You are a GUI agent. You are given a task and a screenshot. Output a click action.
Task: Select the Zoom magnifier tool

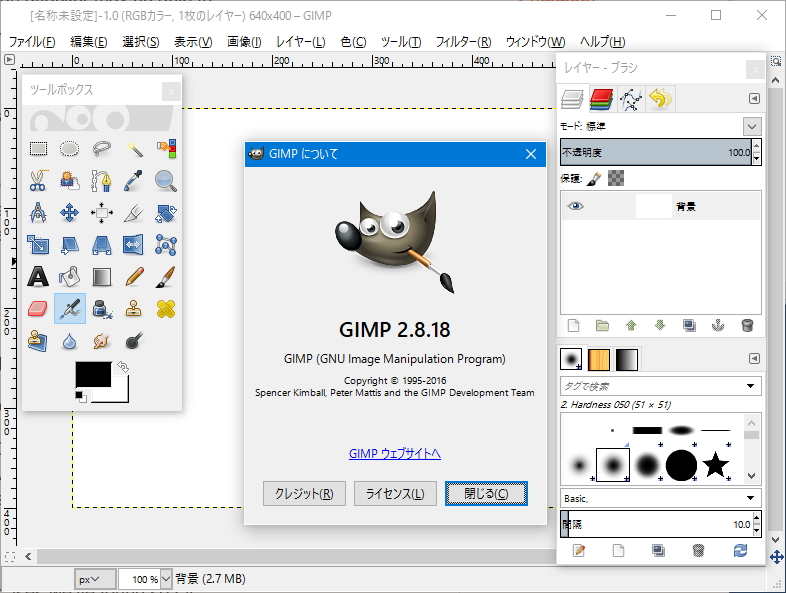(x=166, y=181)
